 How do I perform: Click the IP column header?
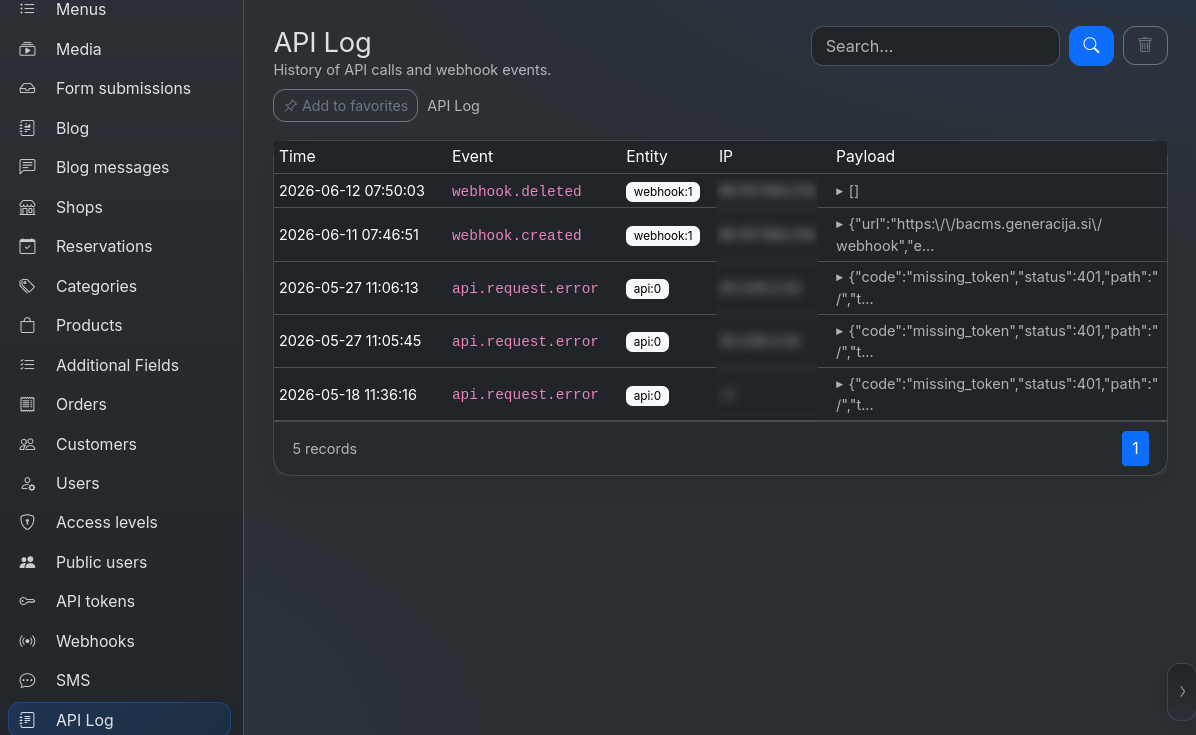[x=725, y=156]
